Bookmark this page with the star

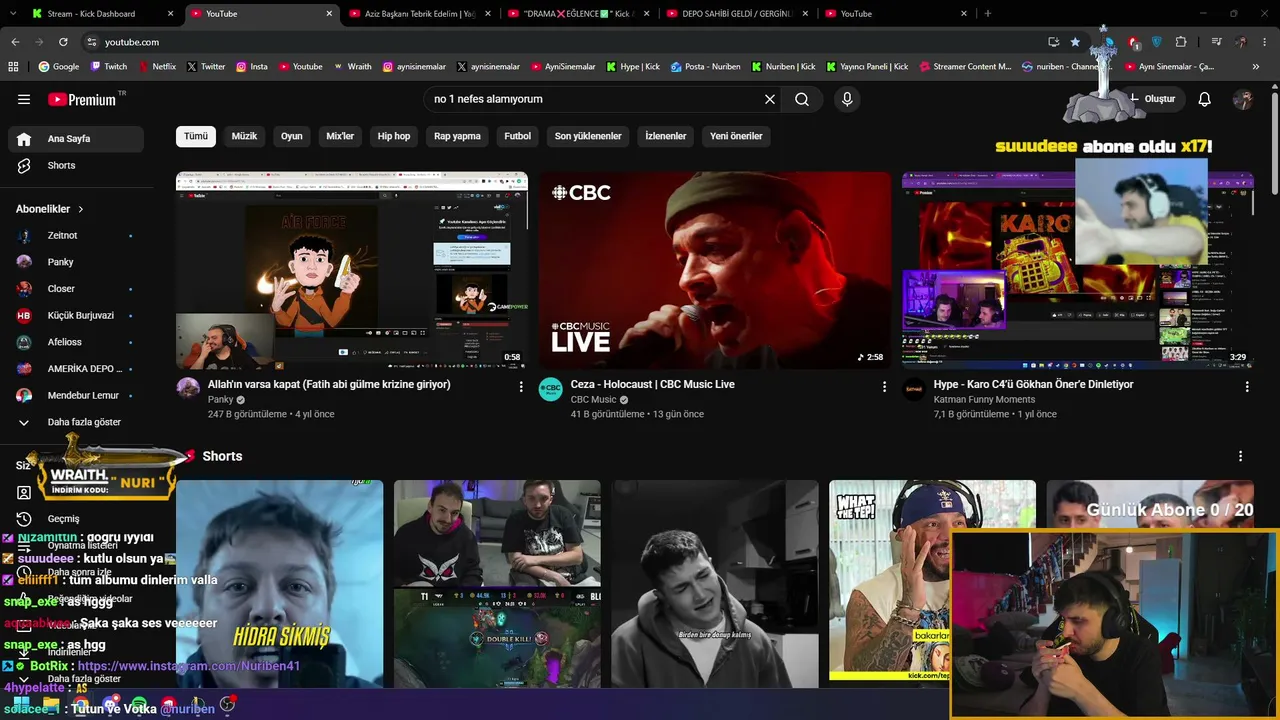click(x=1075, y=42)
